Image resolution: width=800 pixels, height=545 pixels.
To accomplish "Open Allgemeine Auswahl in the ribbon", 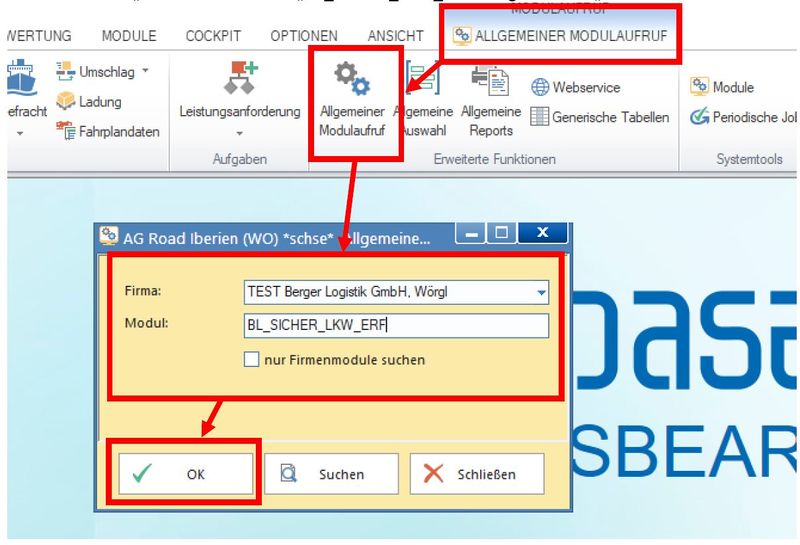I will click(x=423, y=102).
